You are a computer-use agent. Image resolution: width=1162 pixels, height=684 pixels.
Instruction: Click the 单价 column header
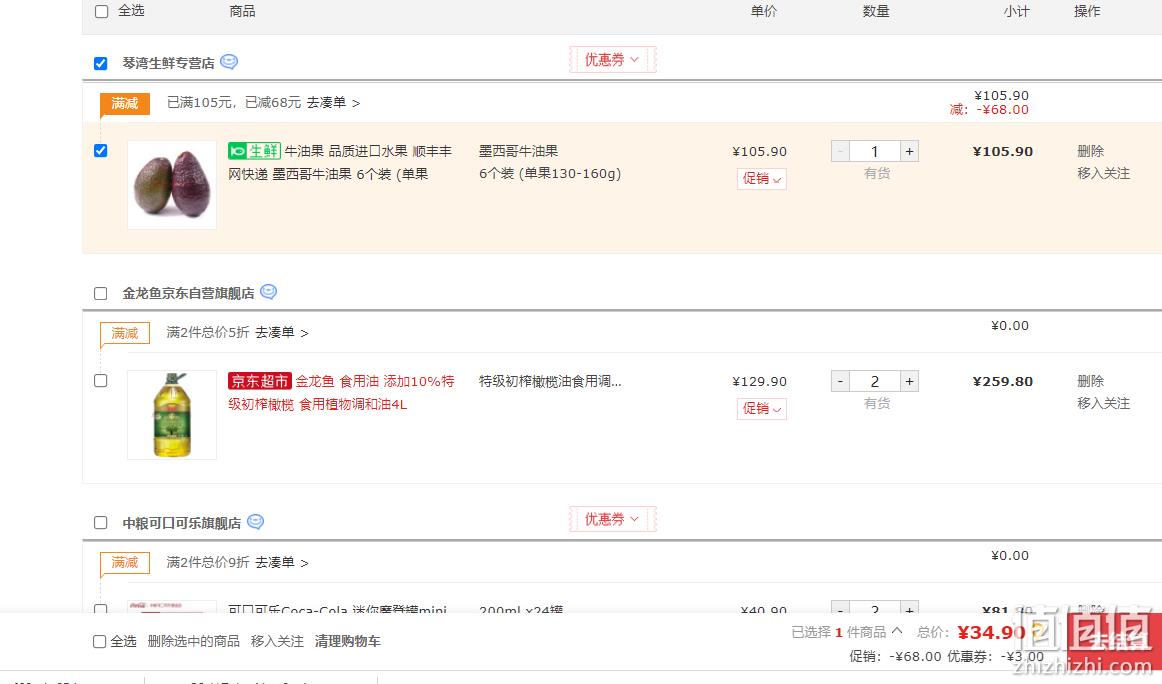(x=763, y=11)
